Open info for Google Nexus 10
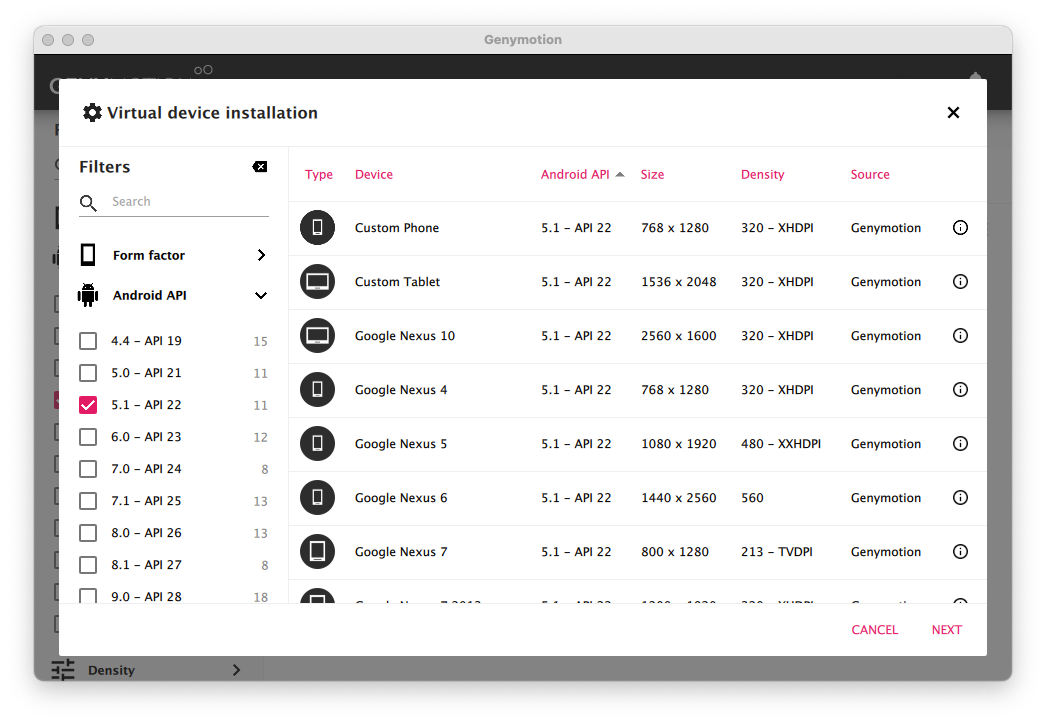Viewport: 1046px width, 723px height. [960, 335]
